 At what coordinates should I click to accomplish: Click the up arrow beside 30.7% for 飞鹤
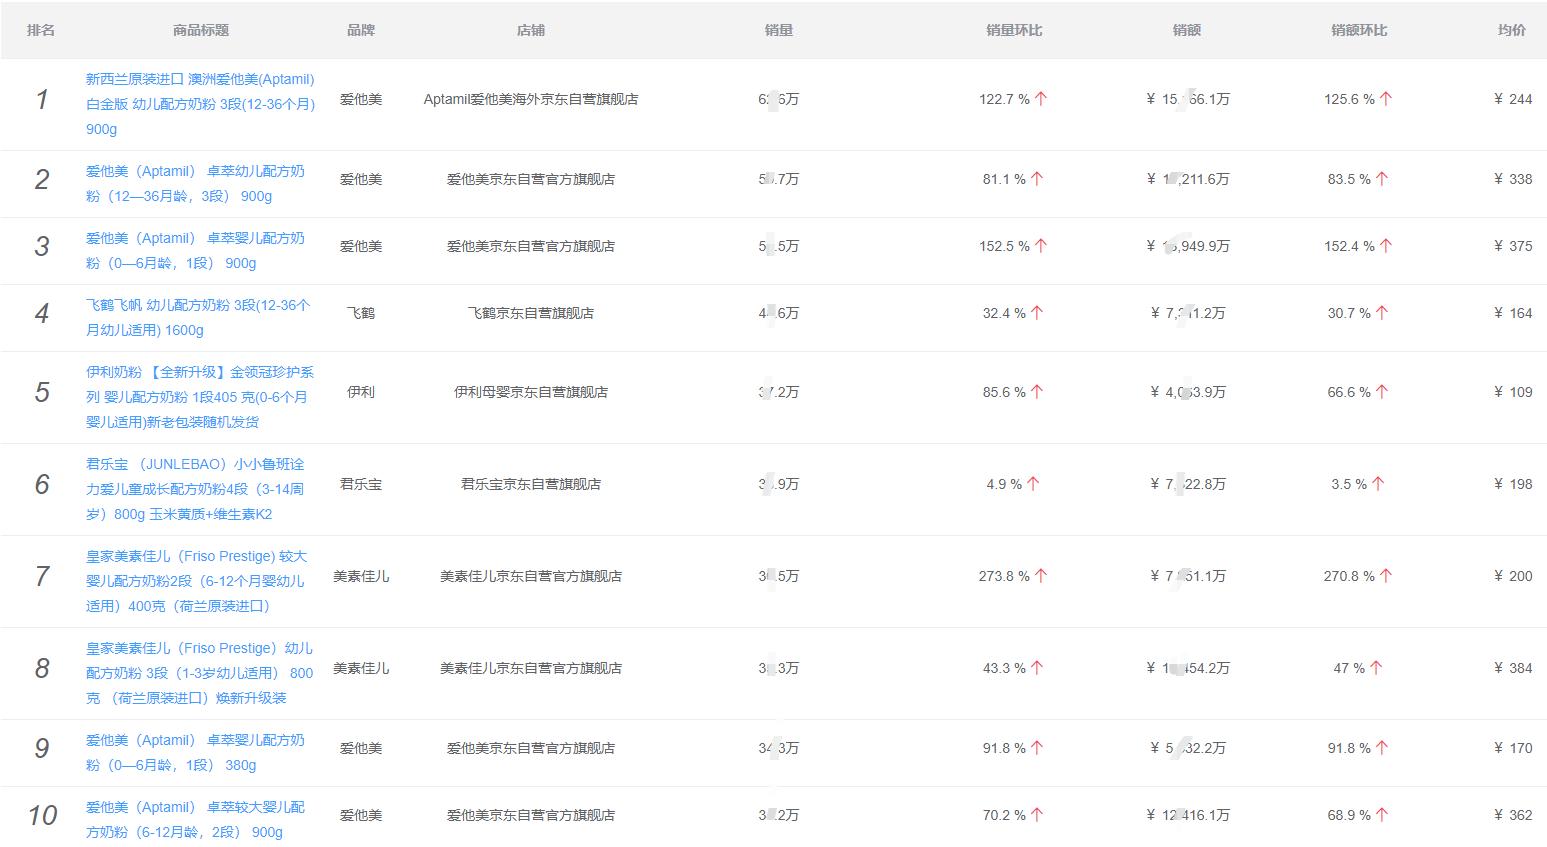(1380, 312)
